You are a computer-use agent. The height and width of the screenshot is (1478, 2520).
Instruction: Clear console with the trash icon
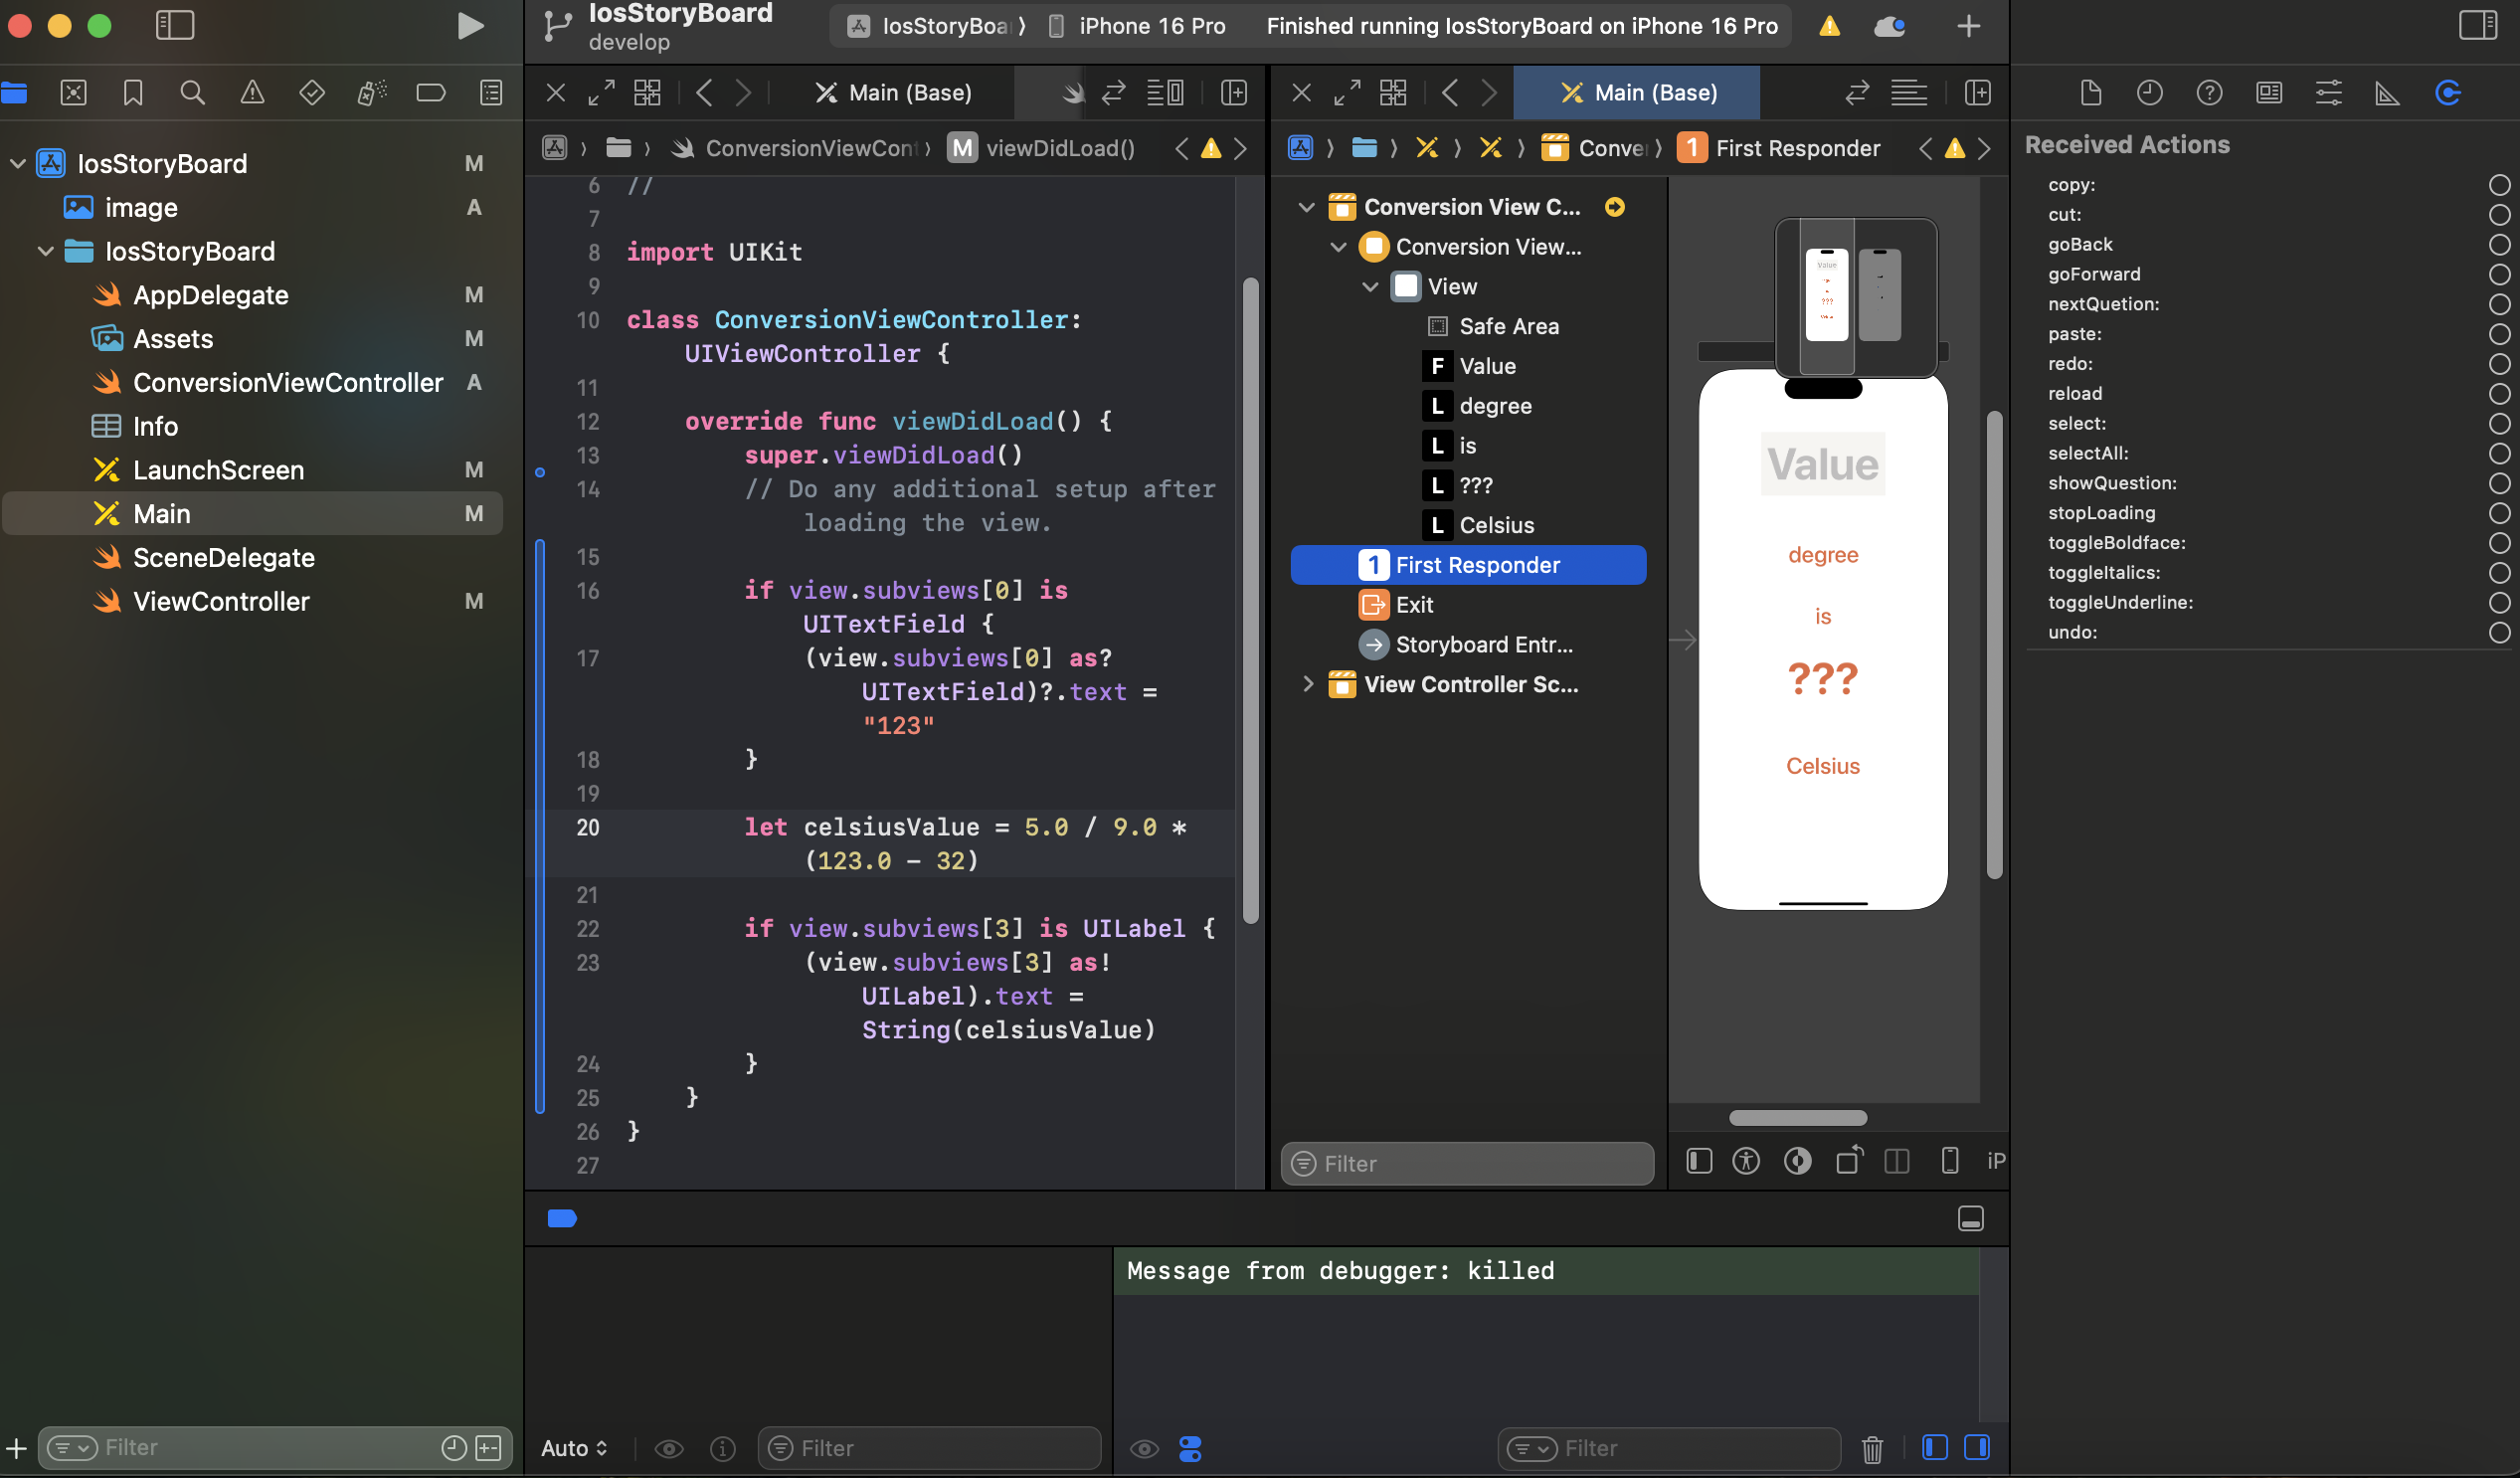[1872, 1448]
